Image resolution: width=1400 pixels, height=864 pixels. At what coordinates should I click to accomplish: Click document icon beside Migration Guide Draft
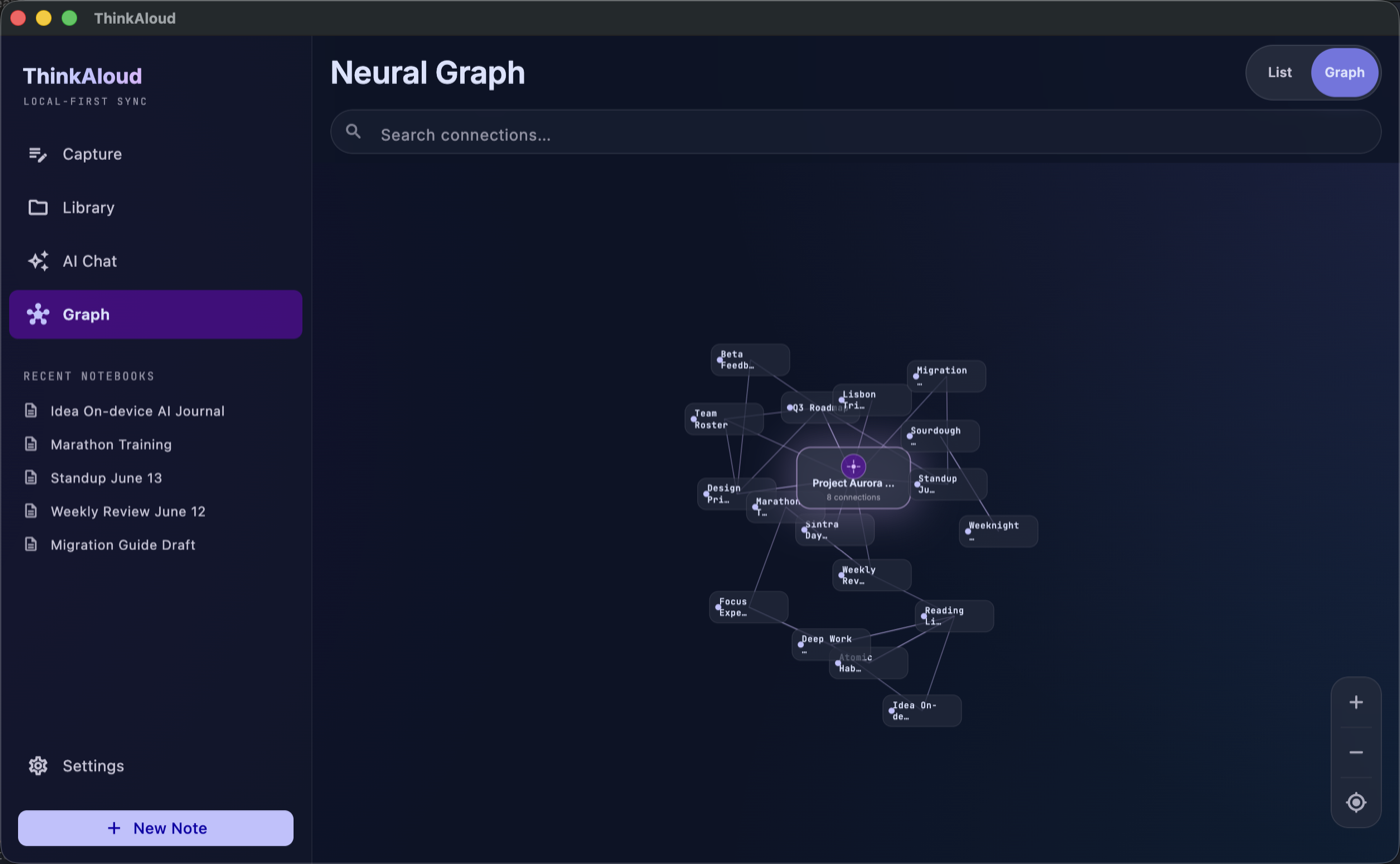coord(32,545)
